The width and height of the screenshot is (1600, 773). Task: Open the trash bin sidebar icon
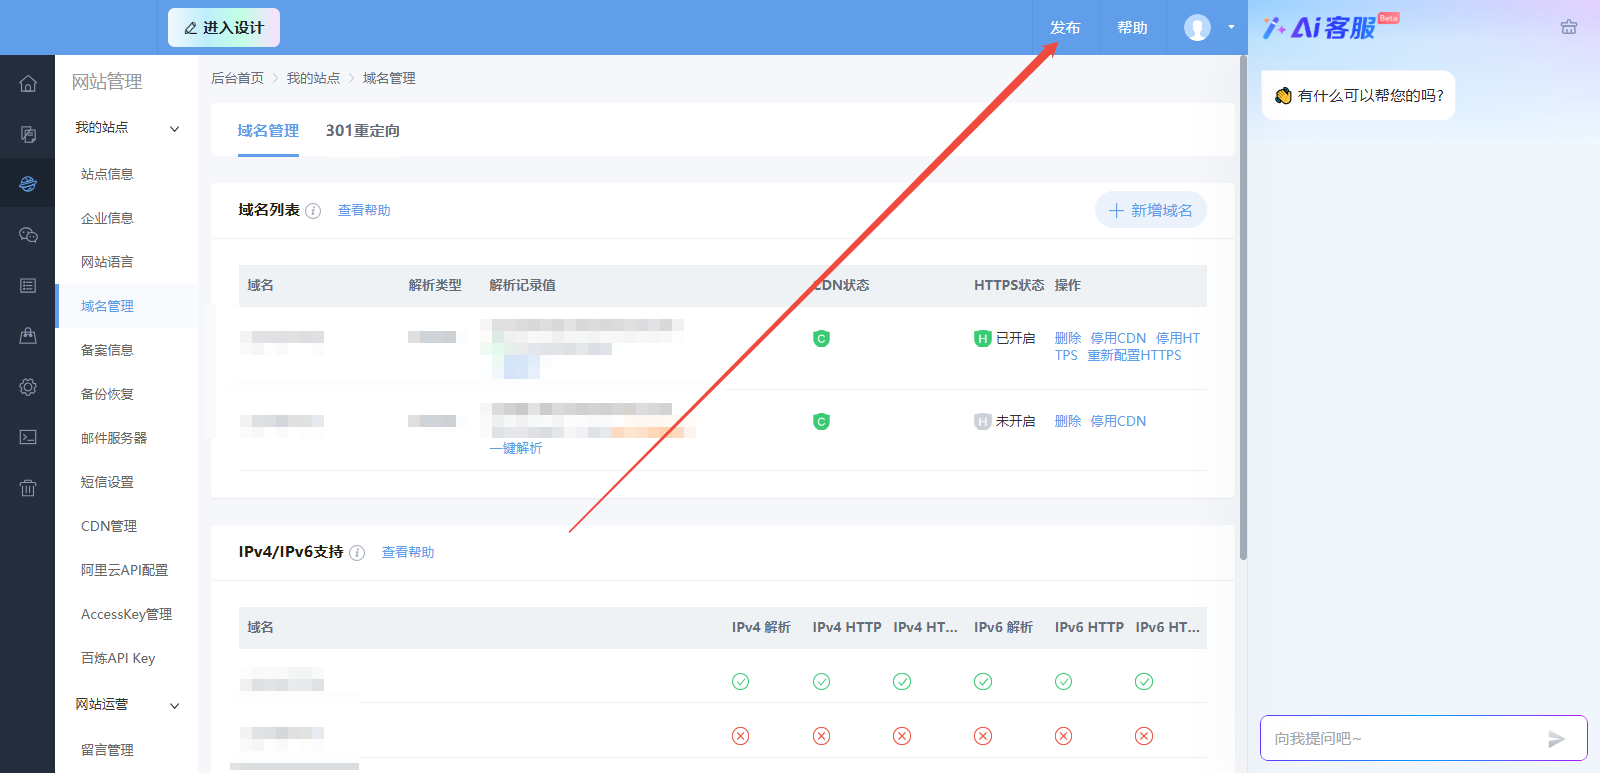[x=28, y=488]
